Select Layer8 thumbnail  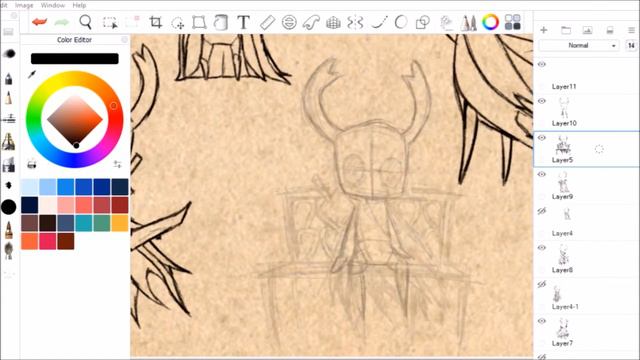564,255
